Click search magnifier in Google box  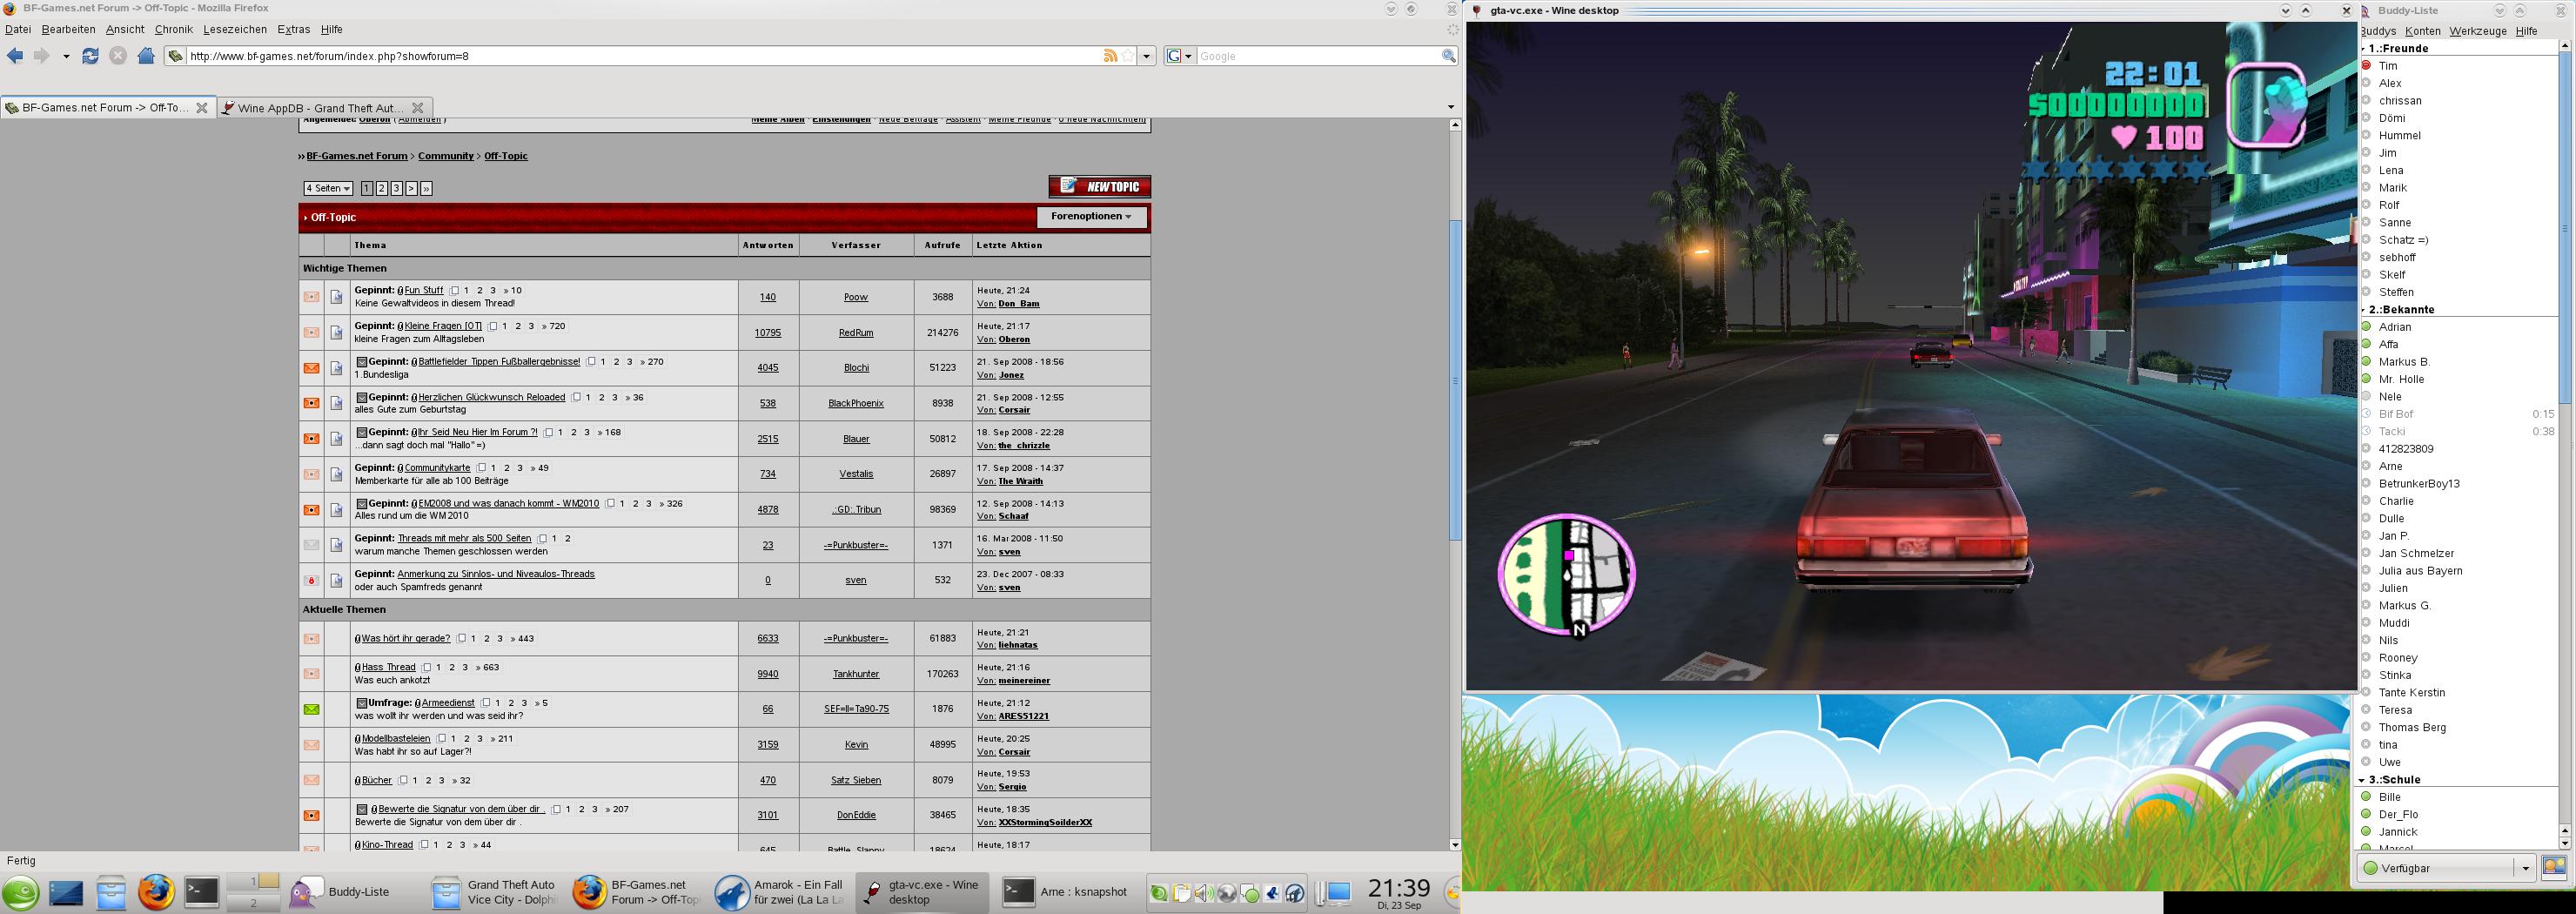click(1448, 56)
